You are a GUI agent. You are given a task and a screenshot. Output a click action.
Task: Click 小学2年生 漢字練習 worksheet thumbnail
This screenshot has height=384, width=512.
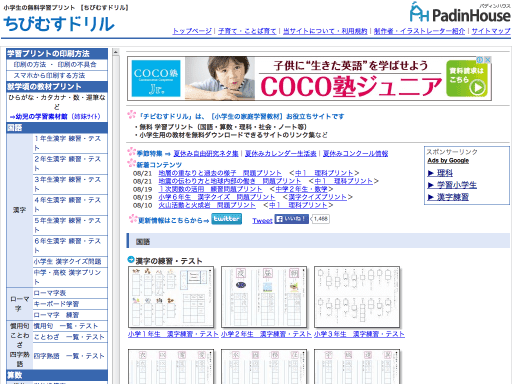click(264, 297)
